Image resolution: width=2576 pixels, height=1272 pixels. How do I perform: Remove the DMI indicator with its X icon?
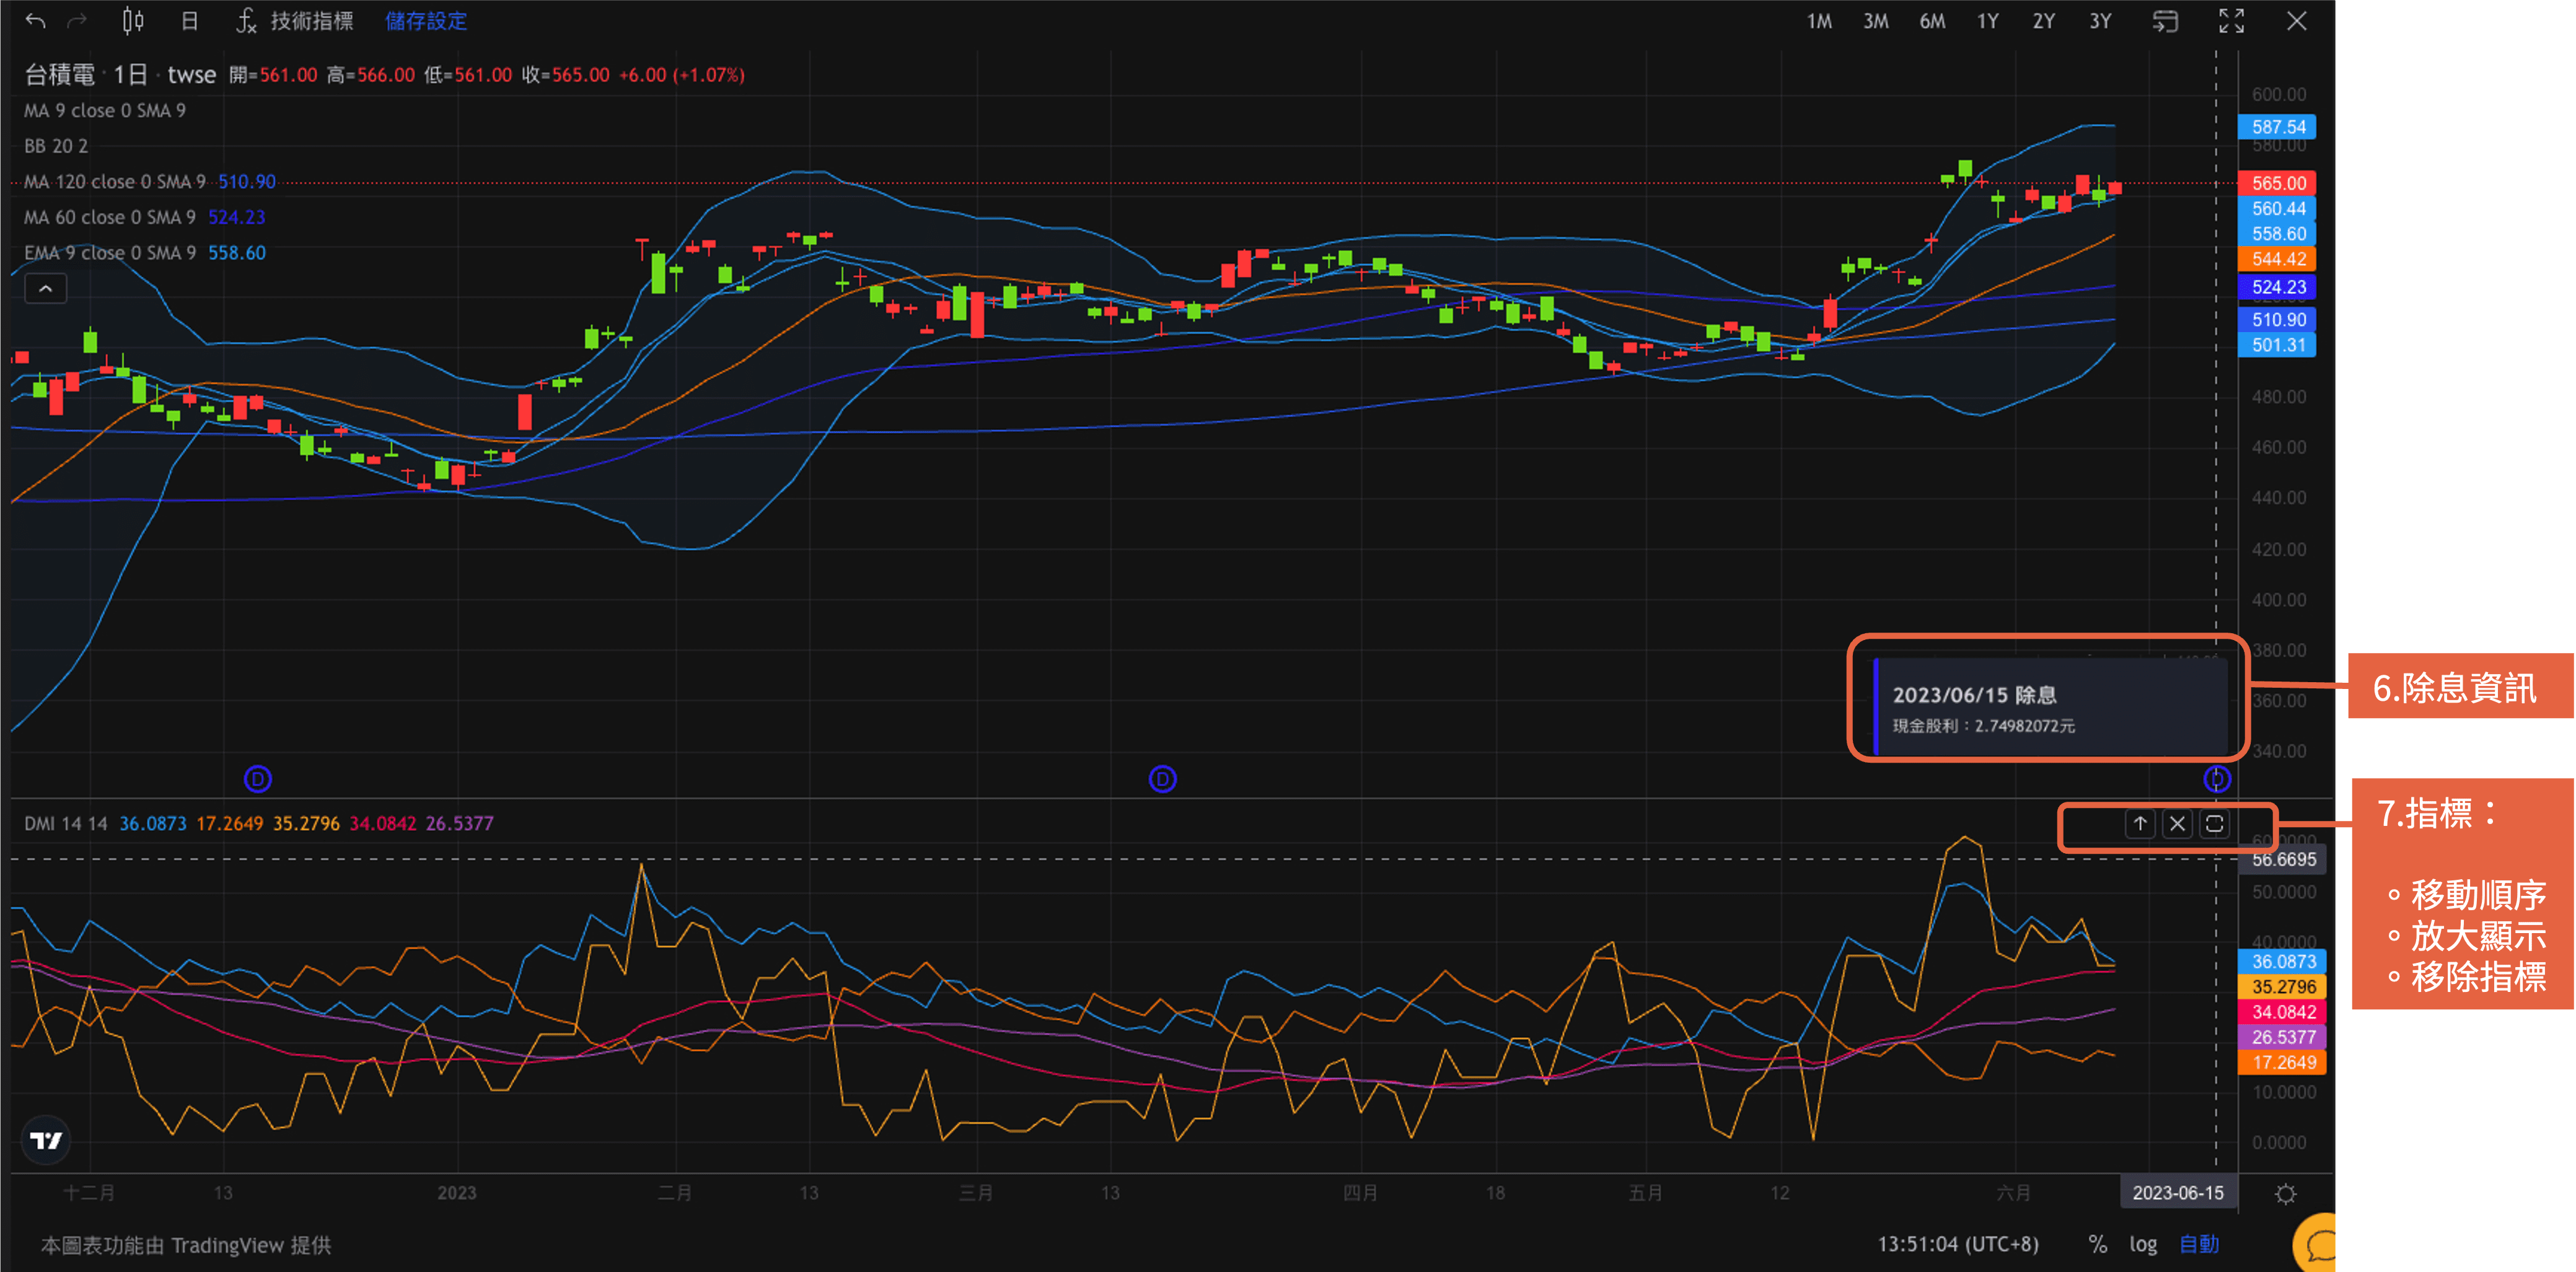[x=2177, y=823]
